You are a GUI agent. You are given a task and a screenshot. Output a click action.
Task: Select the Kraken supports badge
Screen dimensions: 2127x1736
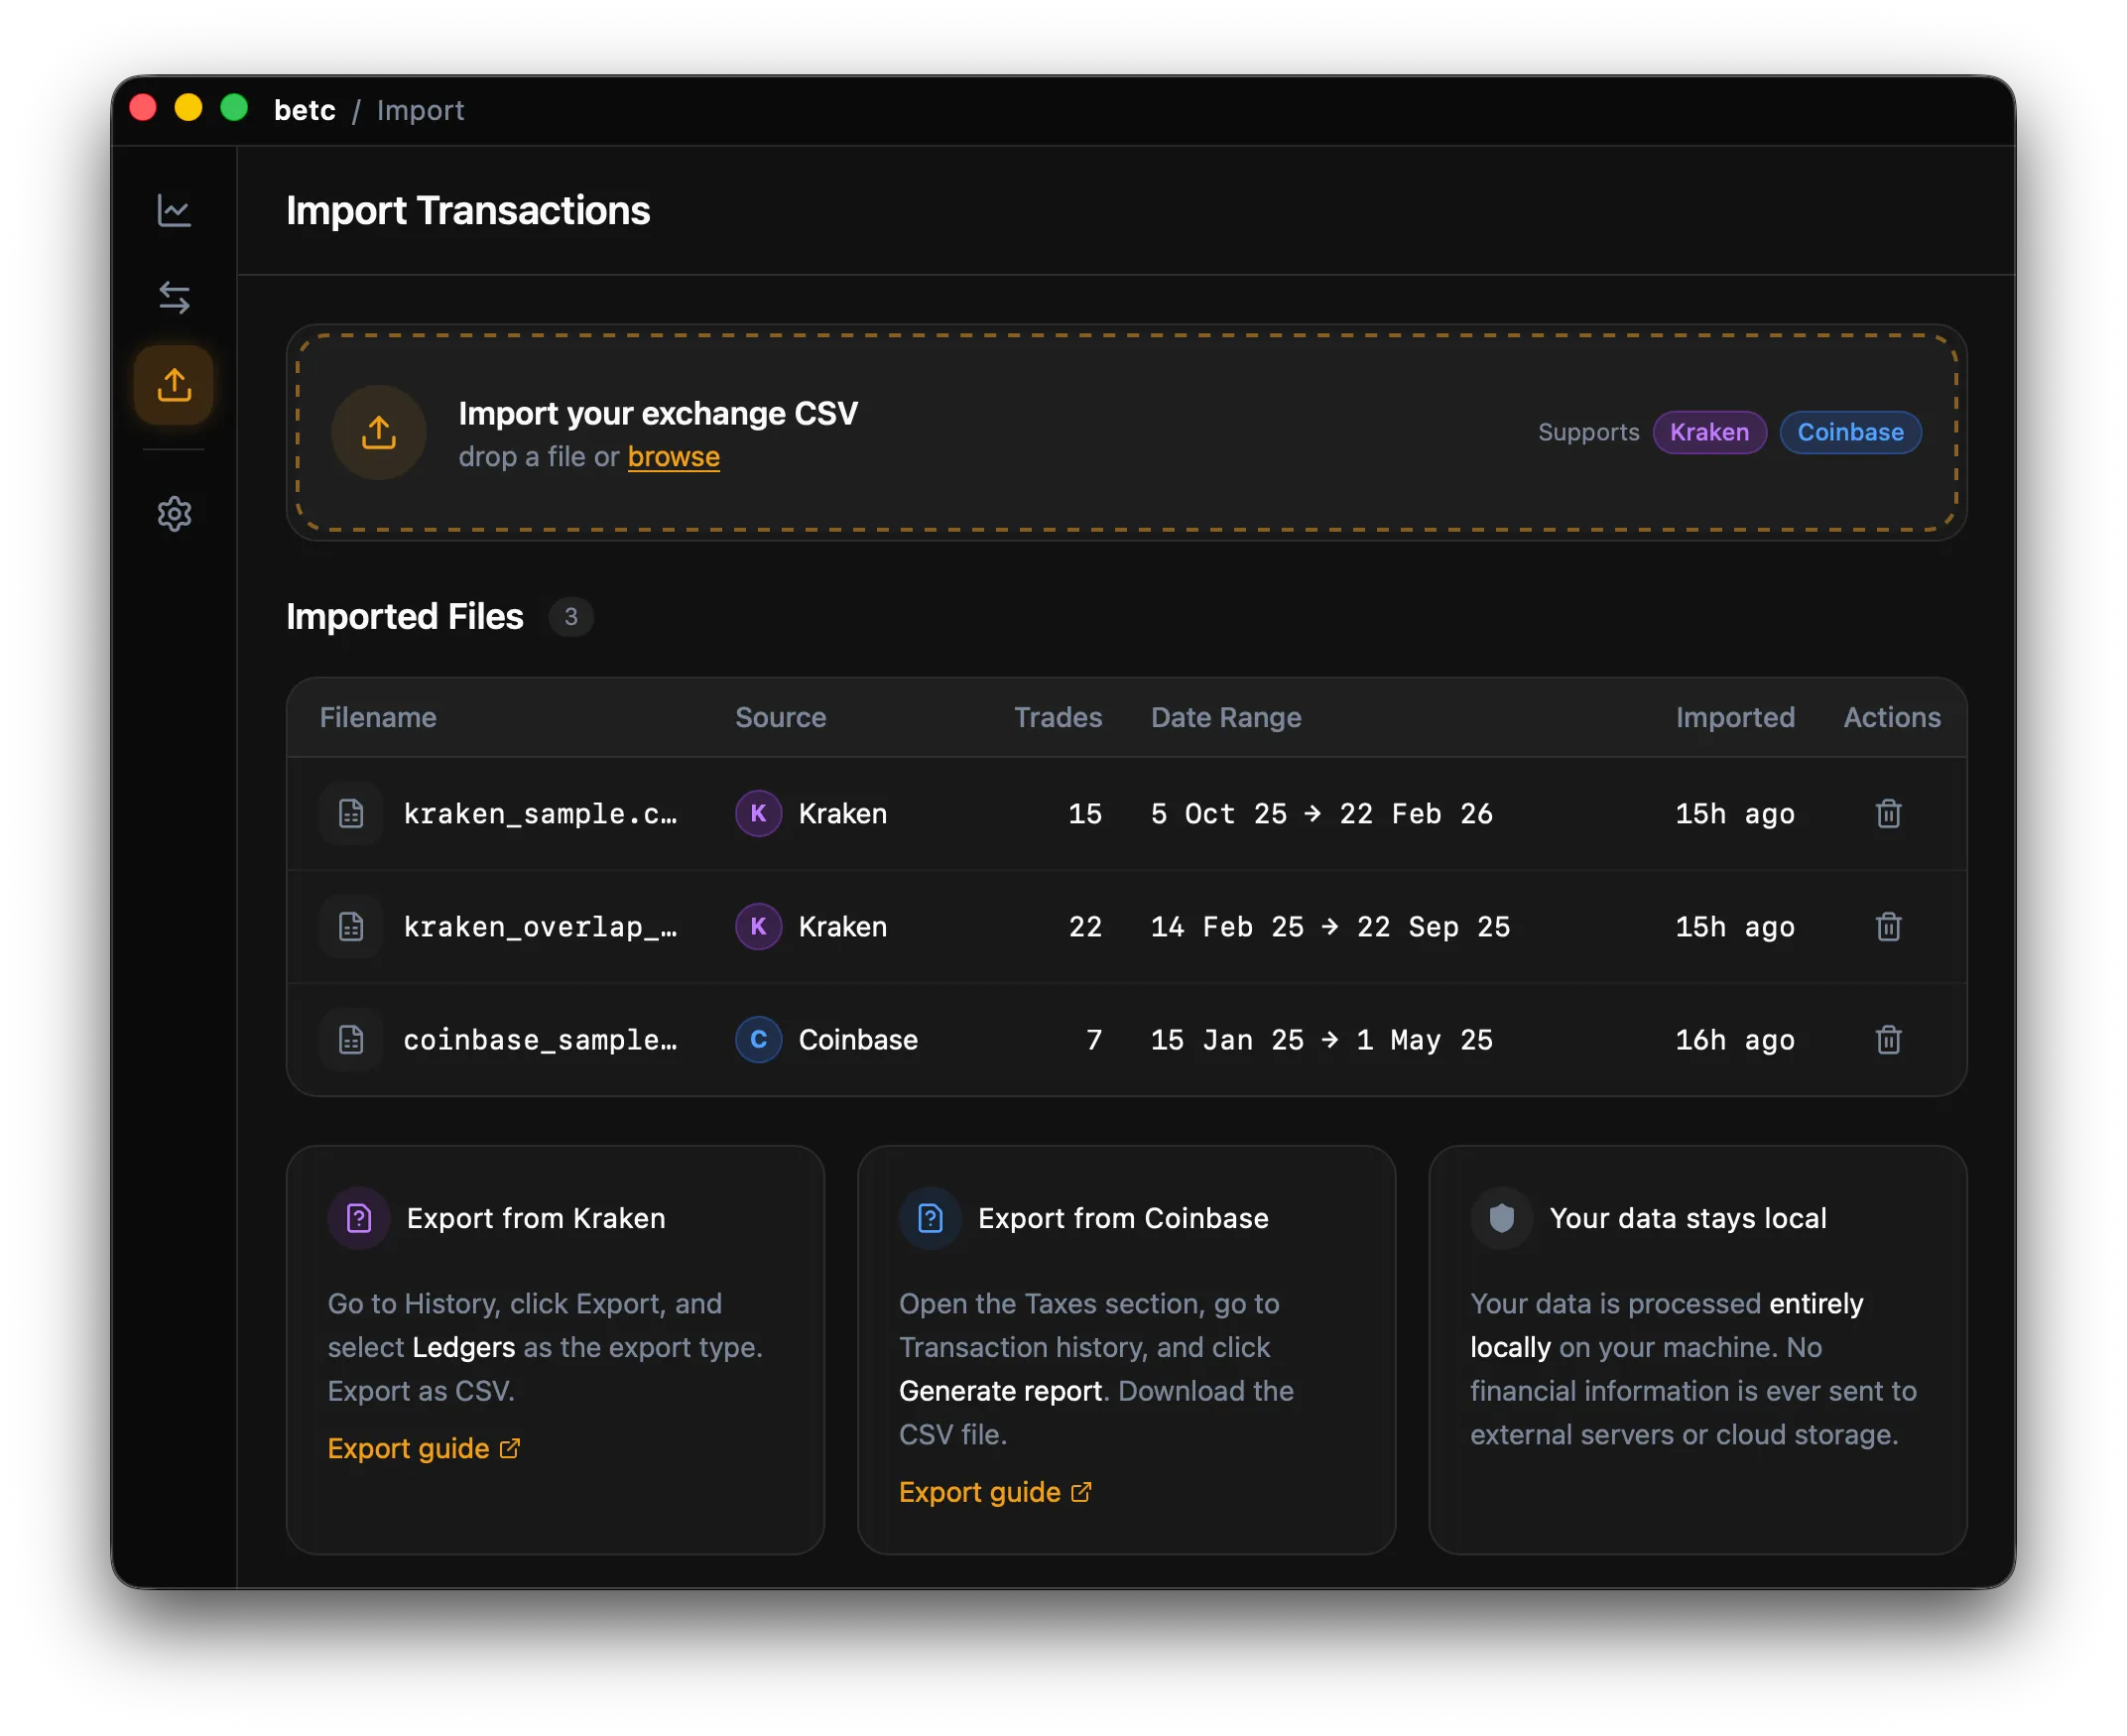pyautogui.click(x=1709, y=432)
